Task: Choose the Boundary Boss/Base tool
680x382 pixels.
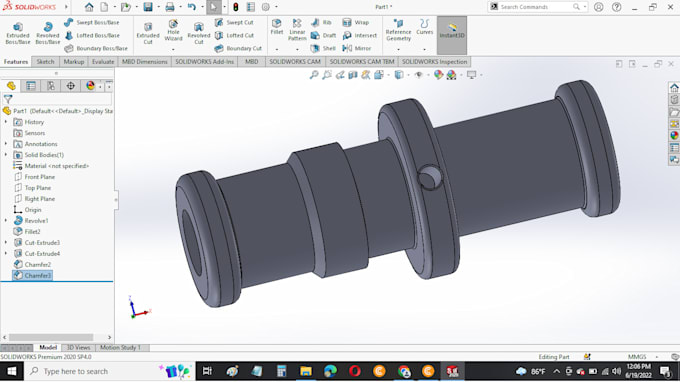Action: 96,48
